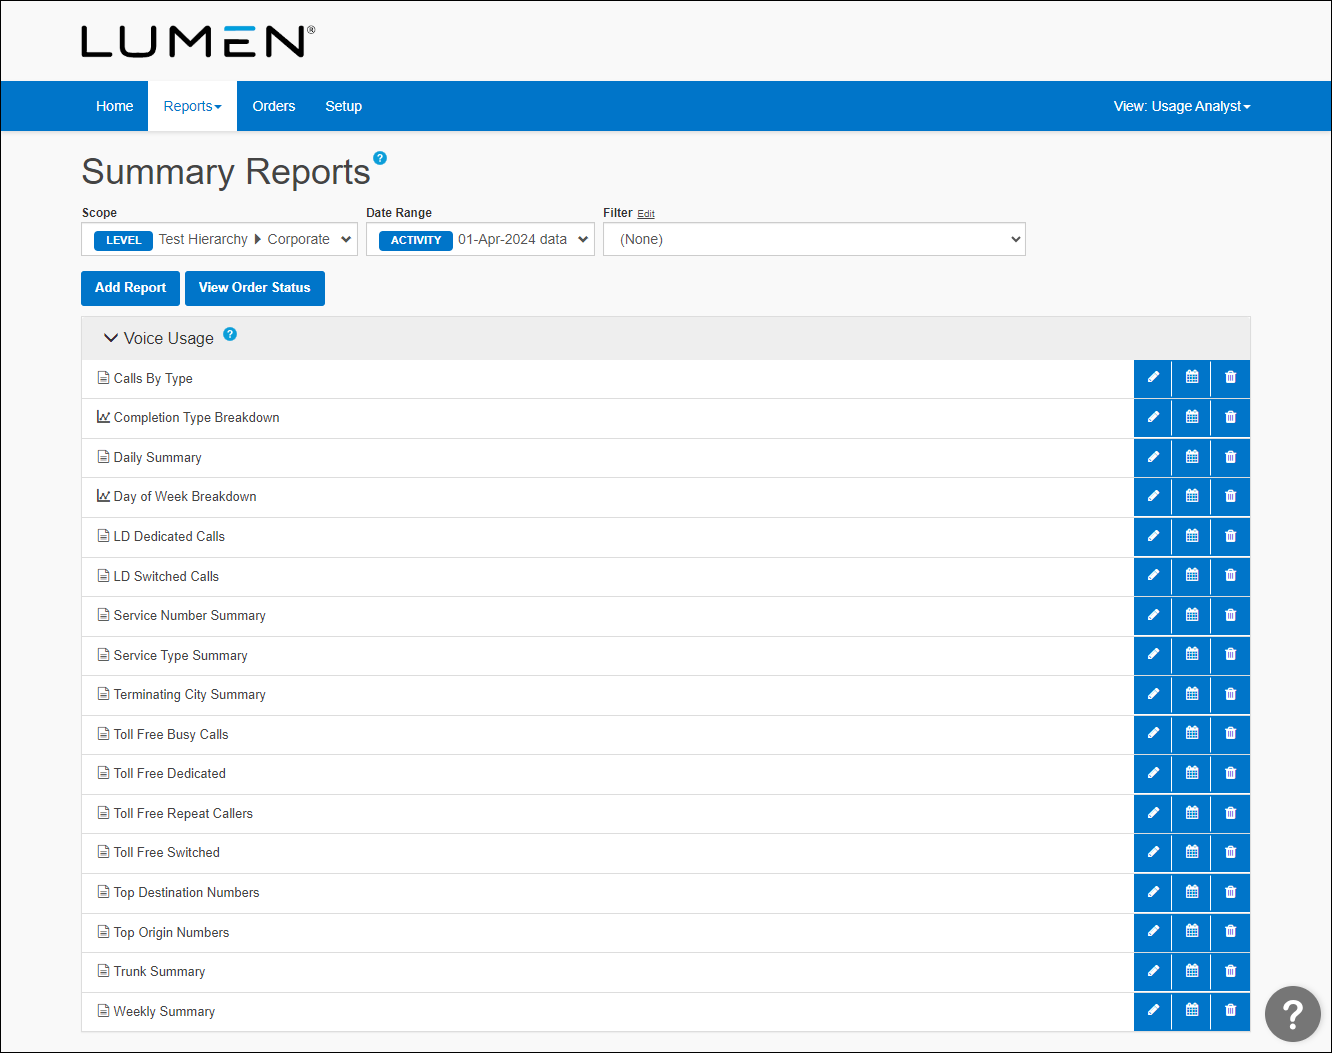
Task: Open the Weekly Summary report
Action: point(165,1011)
